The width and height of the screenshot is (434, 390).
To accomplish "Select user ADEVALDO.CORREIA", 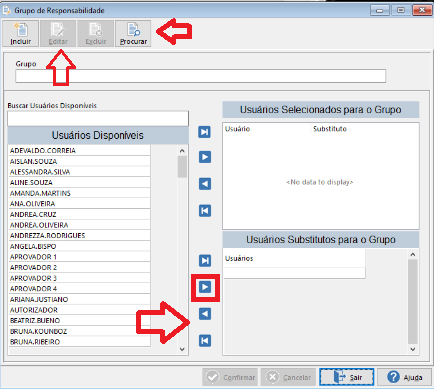I will point(79,150).
